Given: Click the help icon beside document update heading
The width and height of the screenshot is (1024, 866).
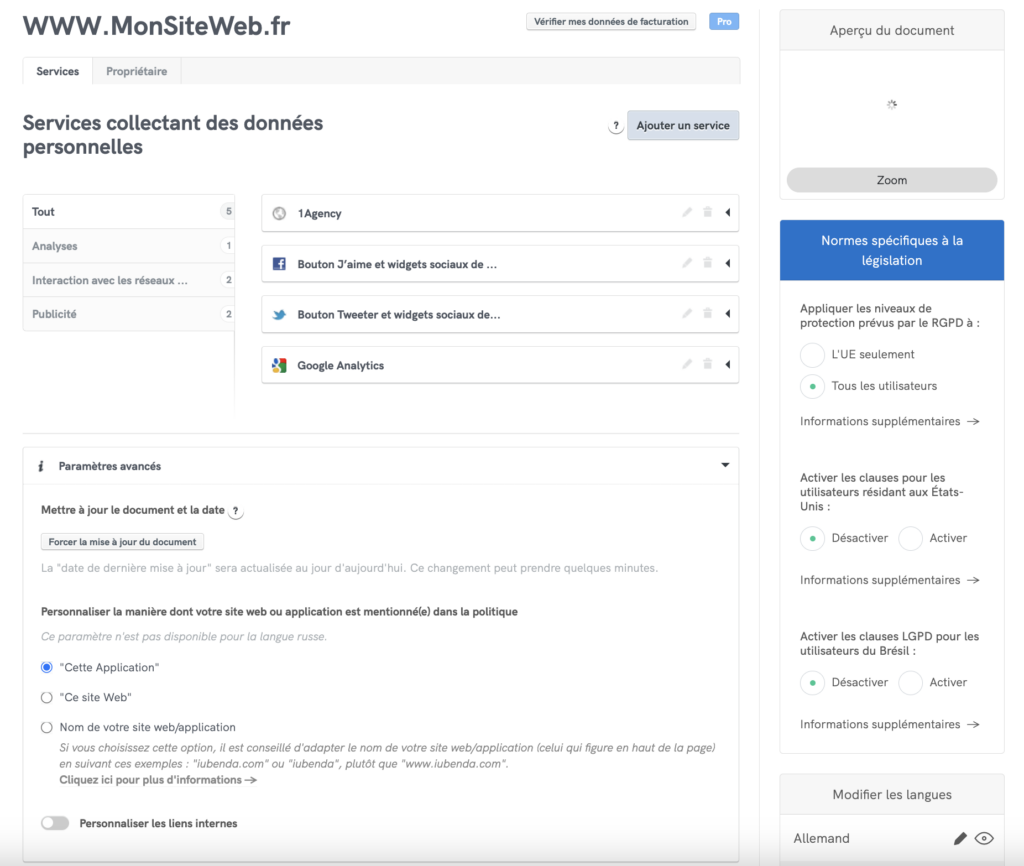Looking at the screenshot, I should [236, 511].
